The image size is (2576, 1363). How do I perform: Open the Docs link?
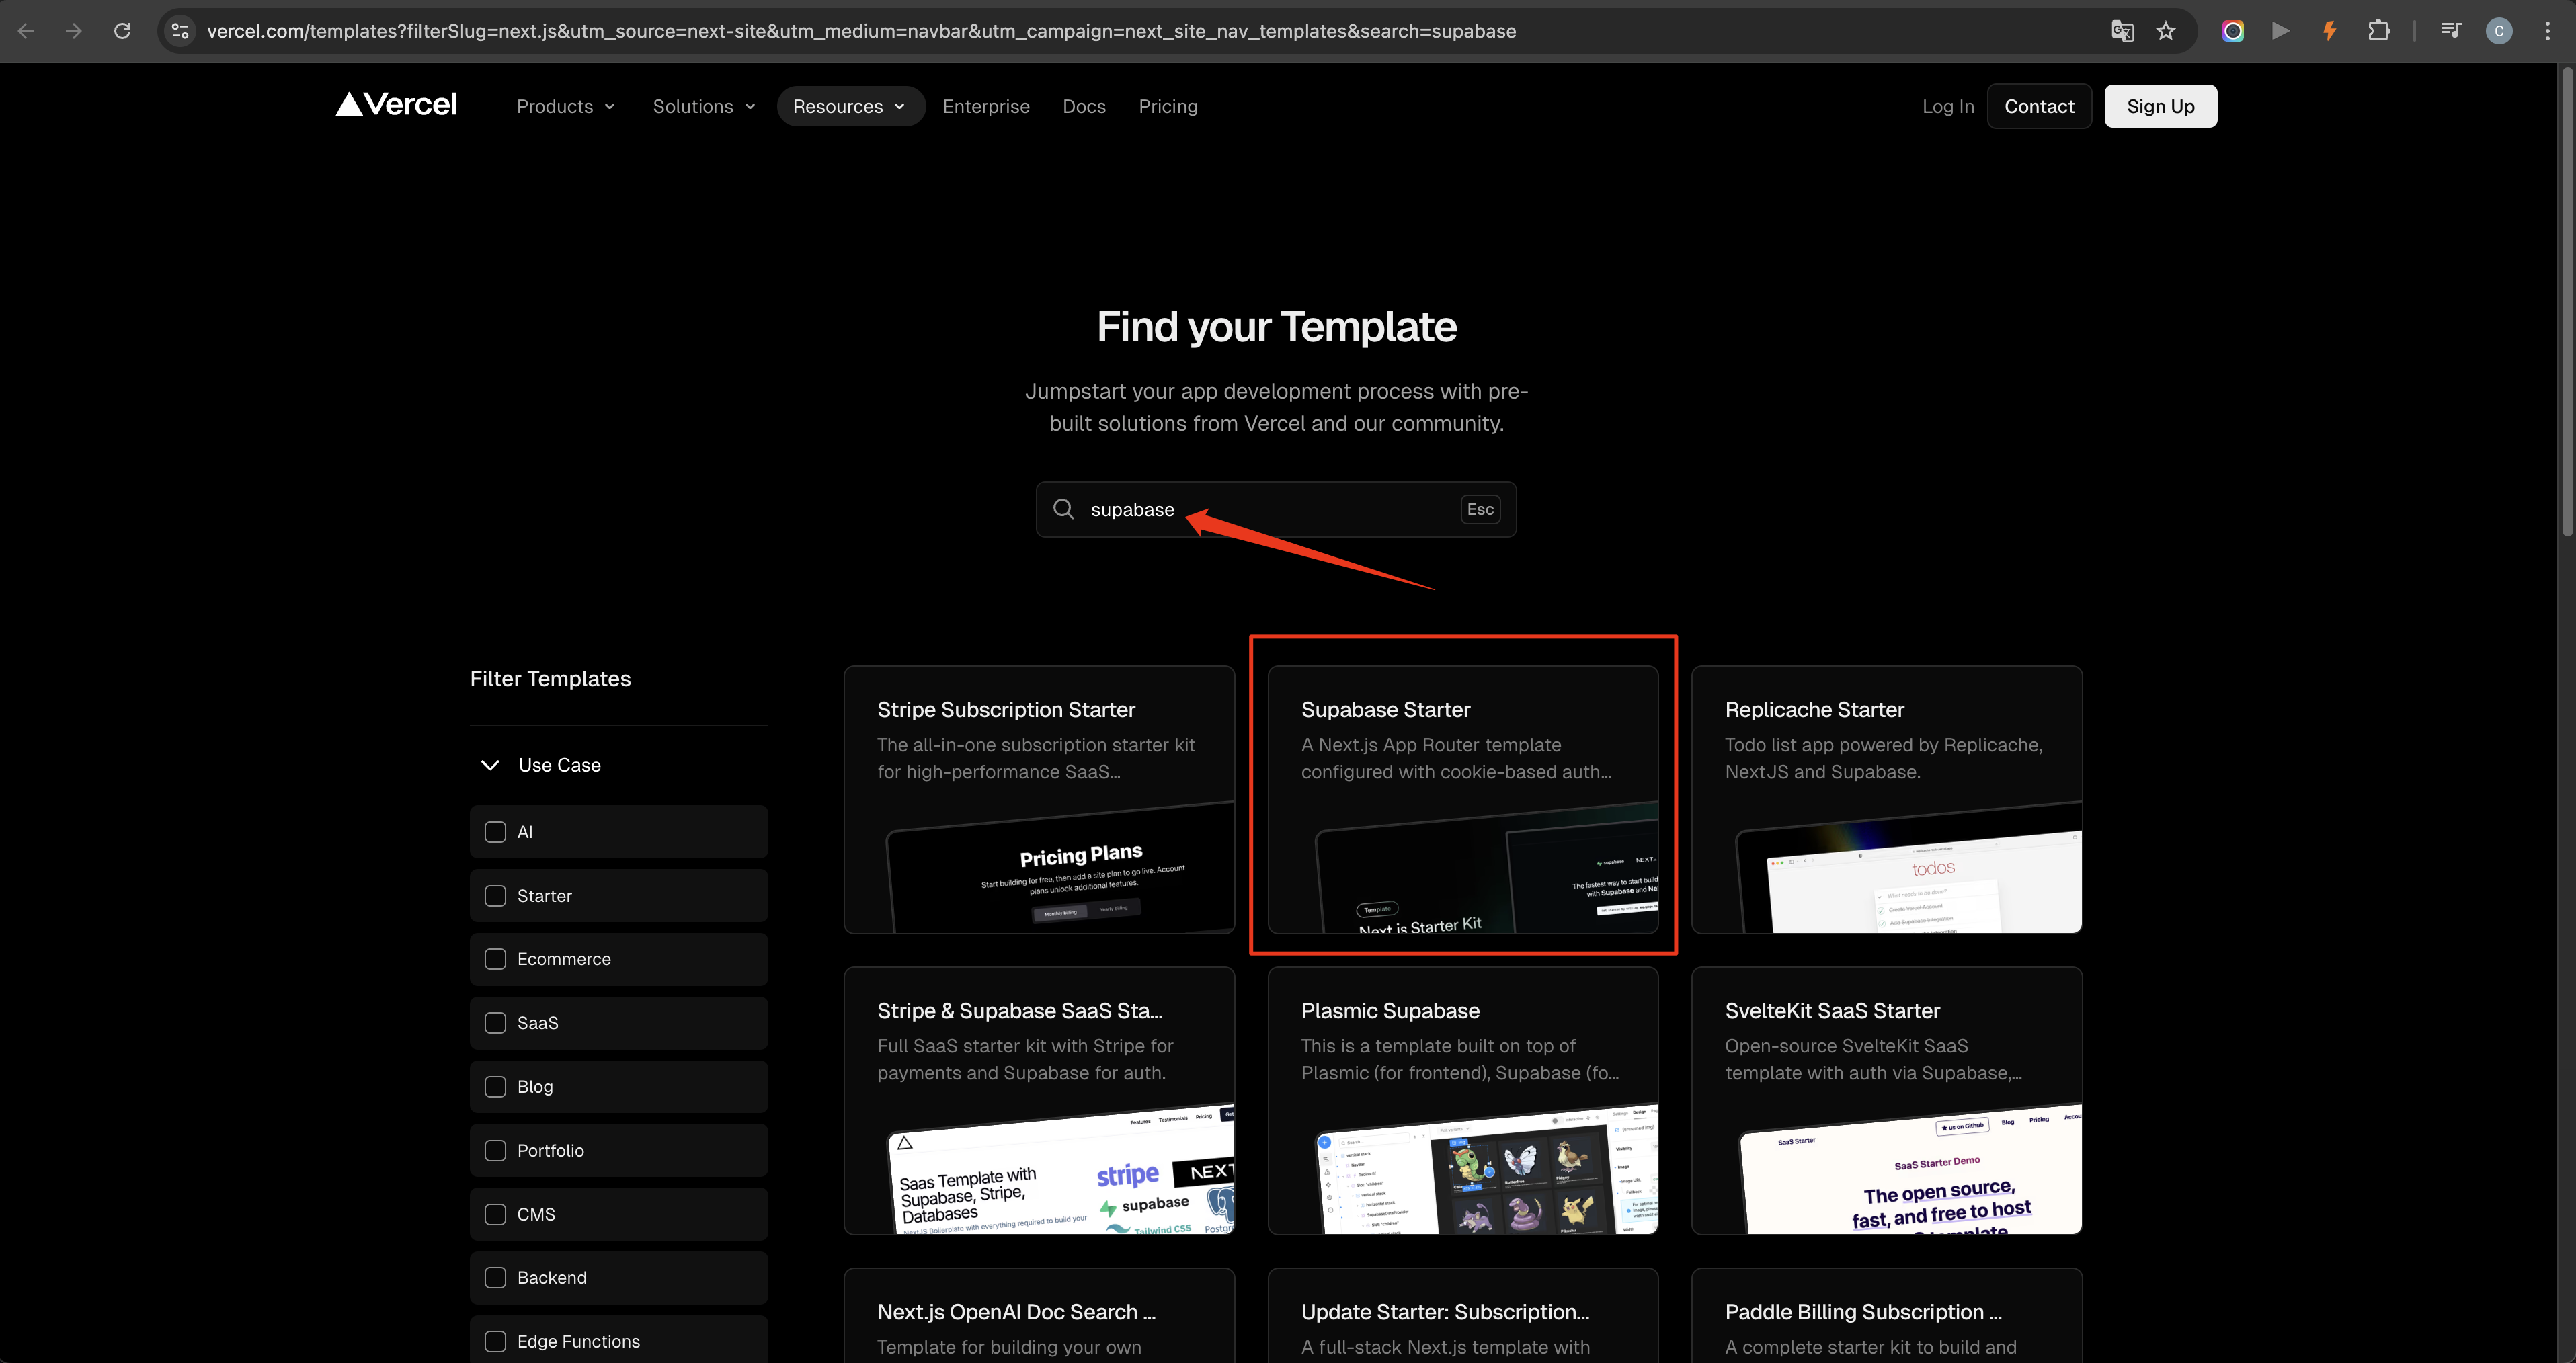(1084, 106)
